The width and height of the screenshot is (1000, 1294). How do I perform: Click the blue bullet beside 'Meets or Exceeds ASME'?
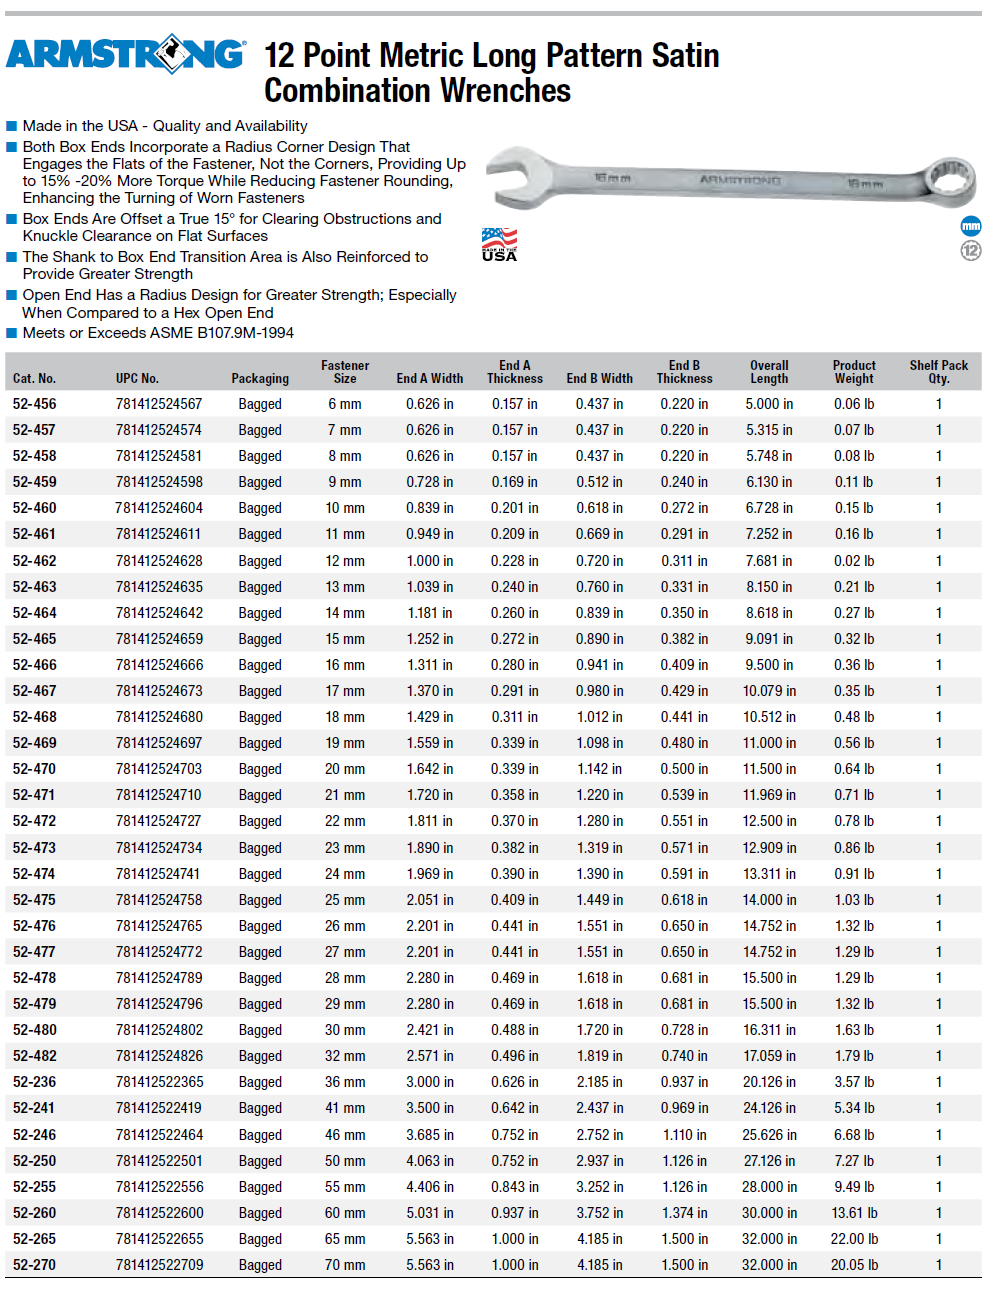[x=12, y=333]
